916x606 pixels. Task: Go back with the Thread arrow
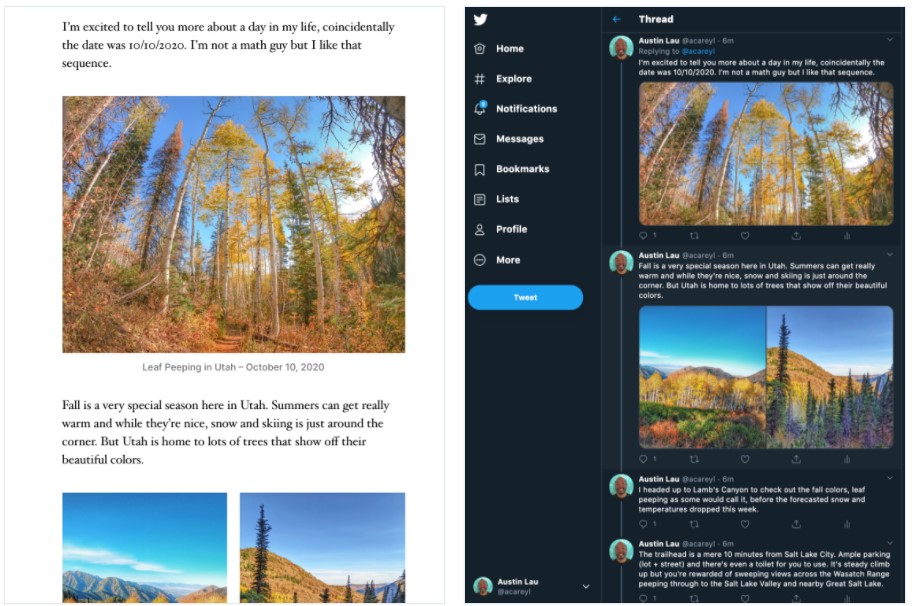(x=617, y=19)
